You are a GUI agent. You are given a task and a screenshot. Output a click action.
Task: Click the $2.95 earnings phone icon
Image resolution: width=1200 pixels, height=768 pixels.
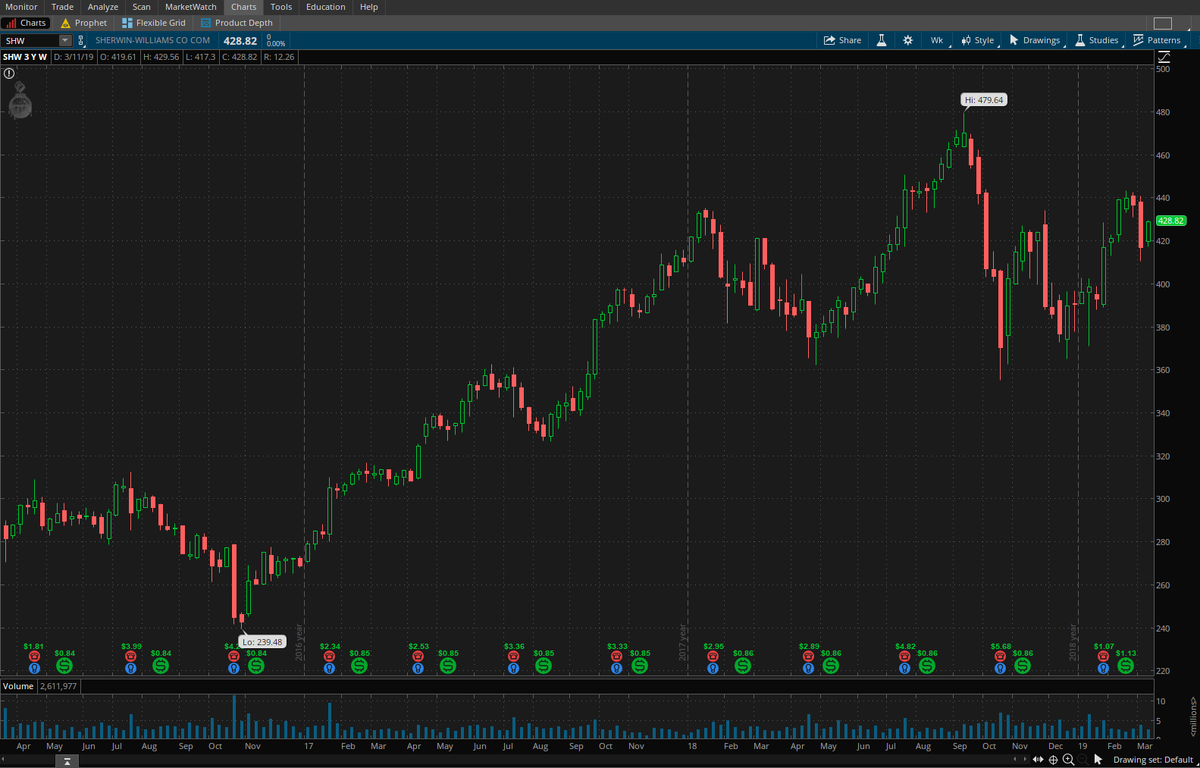713,656
